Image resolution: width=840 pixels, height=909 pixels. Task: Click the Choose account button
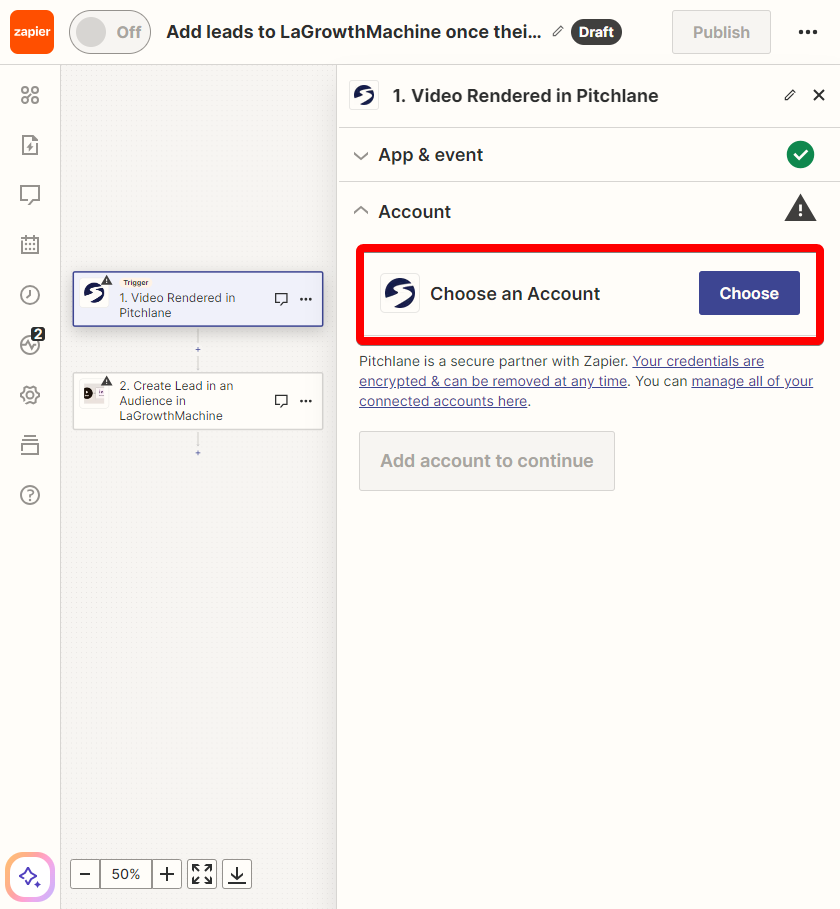coord(749,293)
